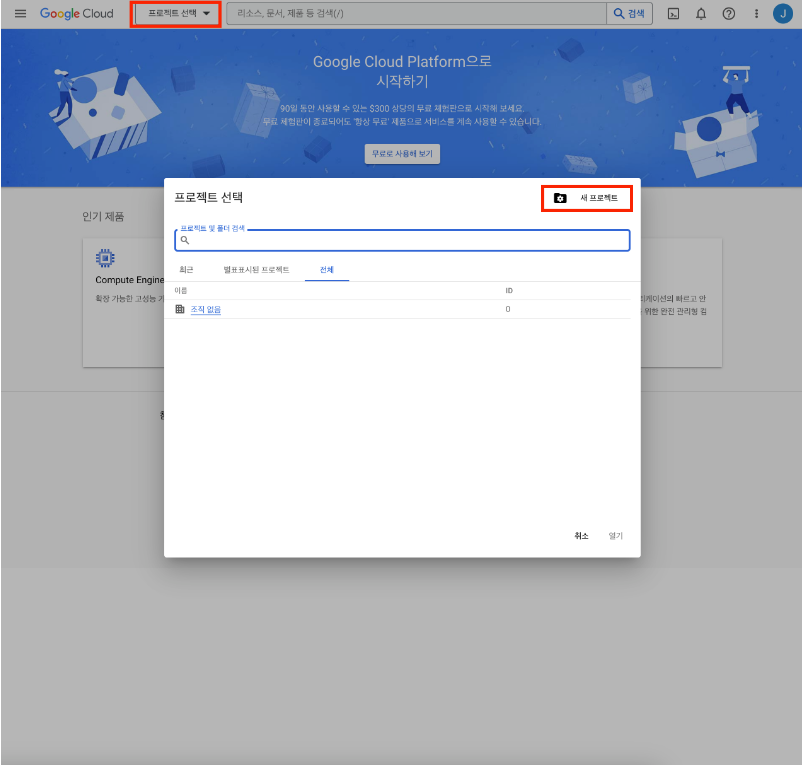This screenshot has height=767, width=803.
Task: Focus the 프로젝트 및 폴더 검색 field
Action: pyautogui.click(x=402, y=240)
